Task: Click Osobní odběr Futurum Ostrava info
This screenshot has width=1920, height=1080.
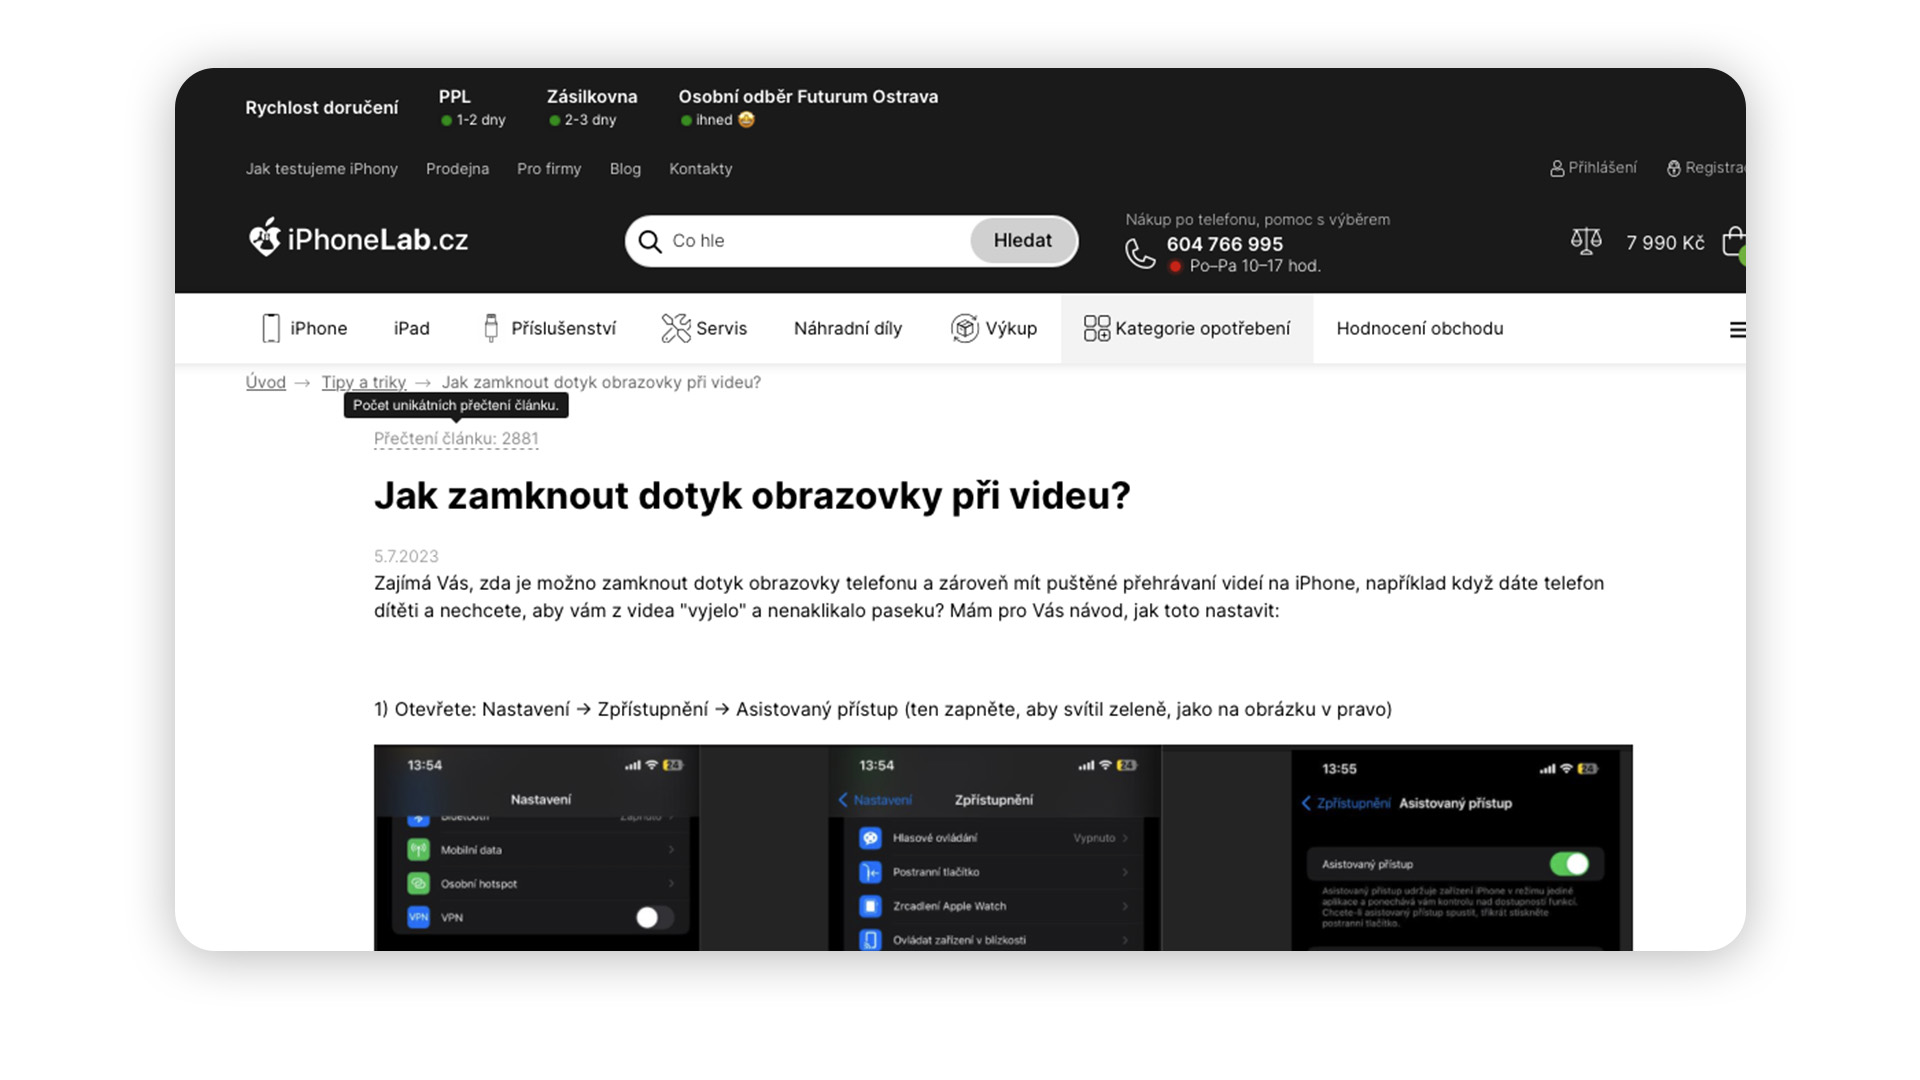Action: tap(808, 108)
